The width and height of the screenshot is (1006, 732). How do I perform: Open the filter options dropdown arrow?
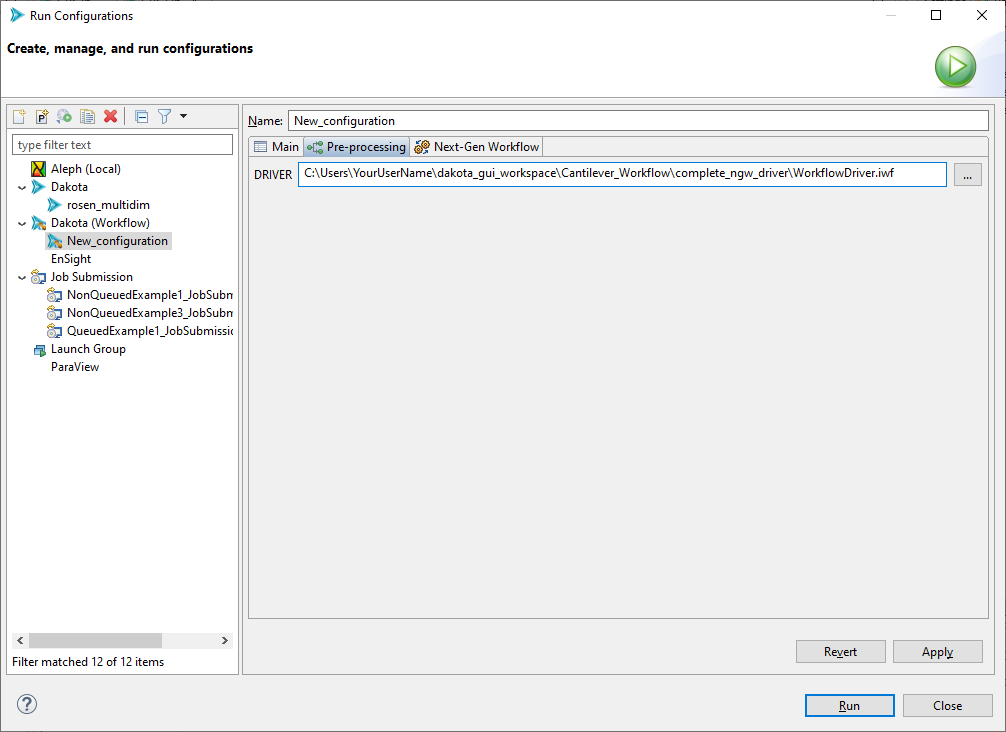(182, 116)
